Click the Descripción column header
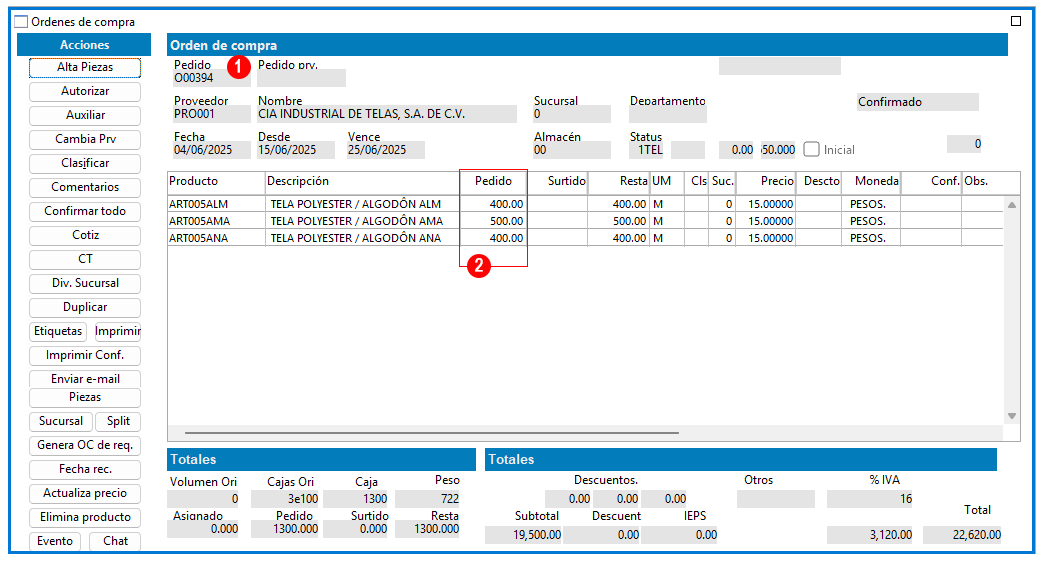This screenshot has height=563, width=1043. [362, 182]
